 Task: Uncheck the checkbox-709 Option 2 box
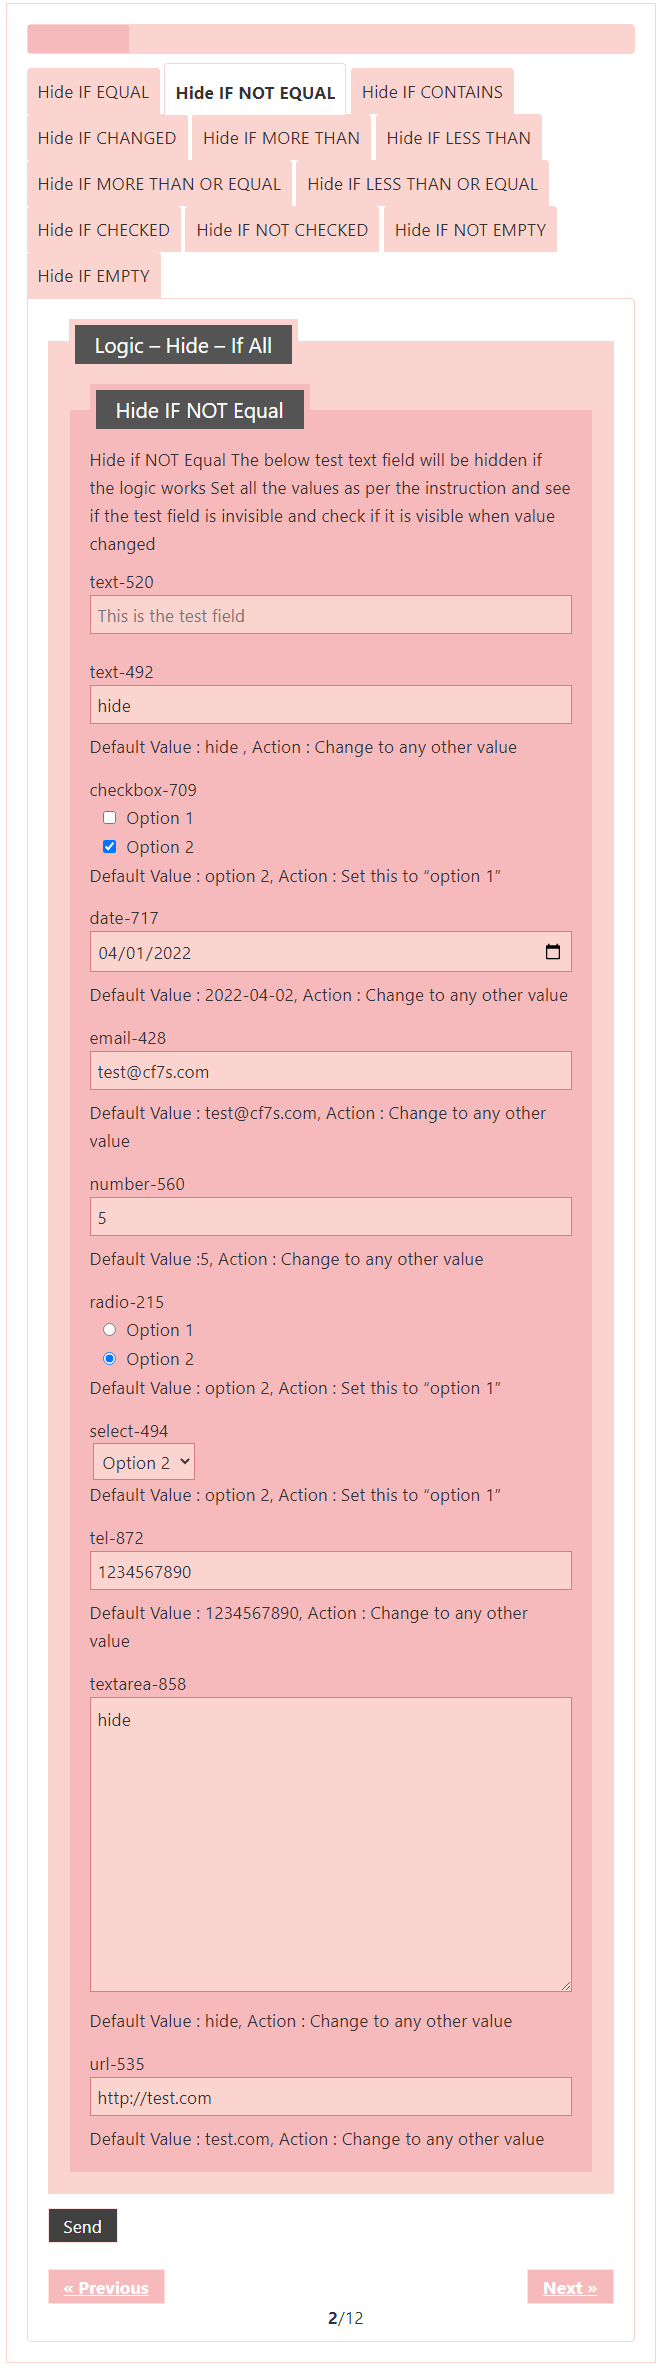coord(110,847)
